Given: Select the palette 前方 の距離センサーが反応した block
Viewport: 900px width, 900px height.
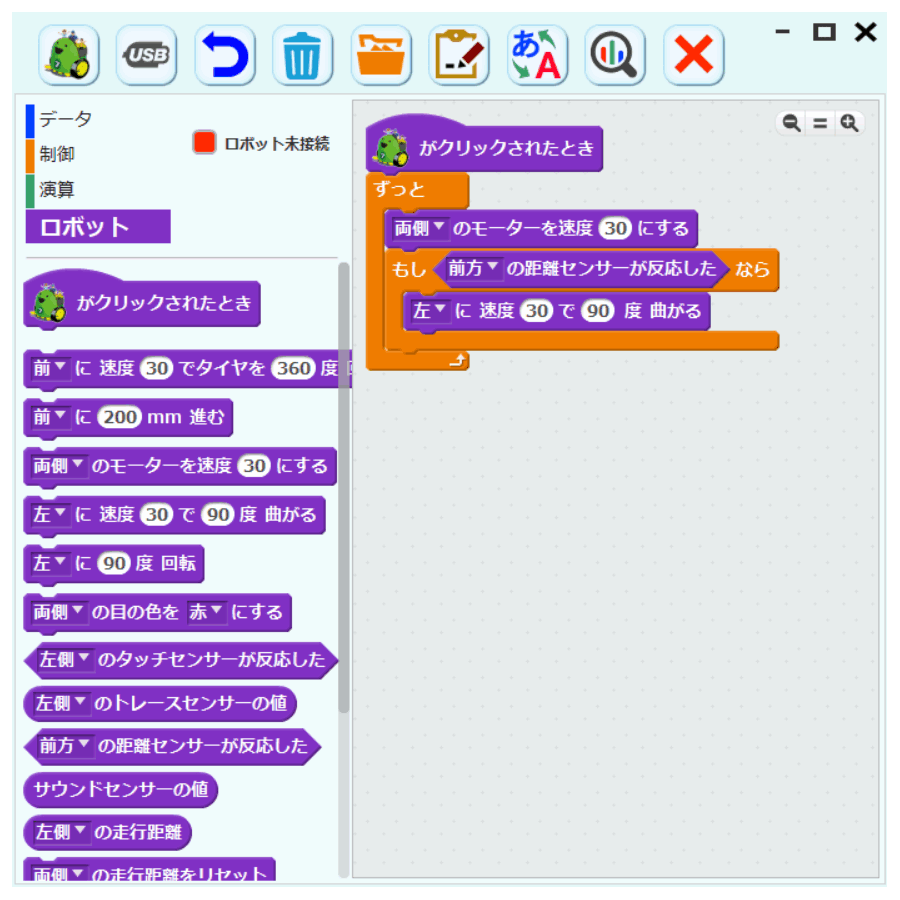Looking at the screenshot, I should point(172,746).
